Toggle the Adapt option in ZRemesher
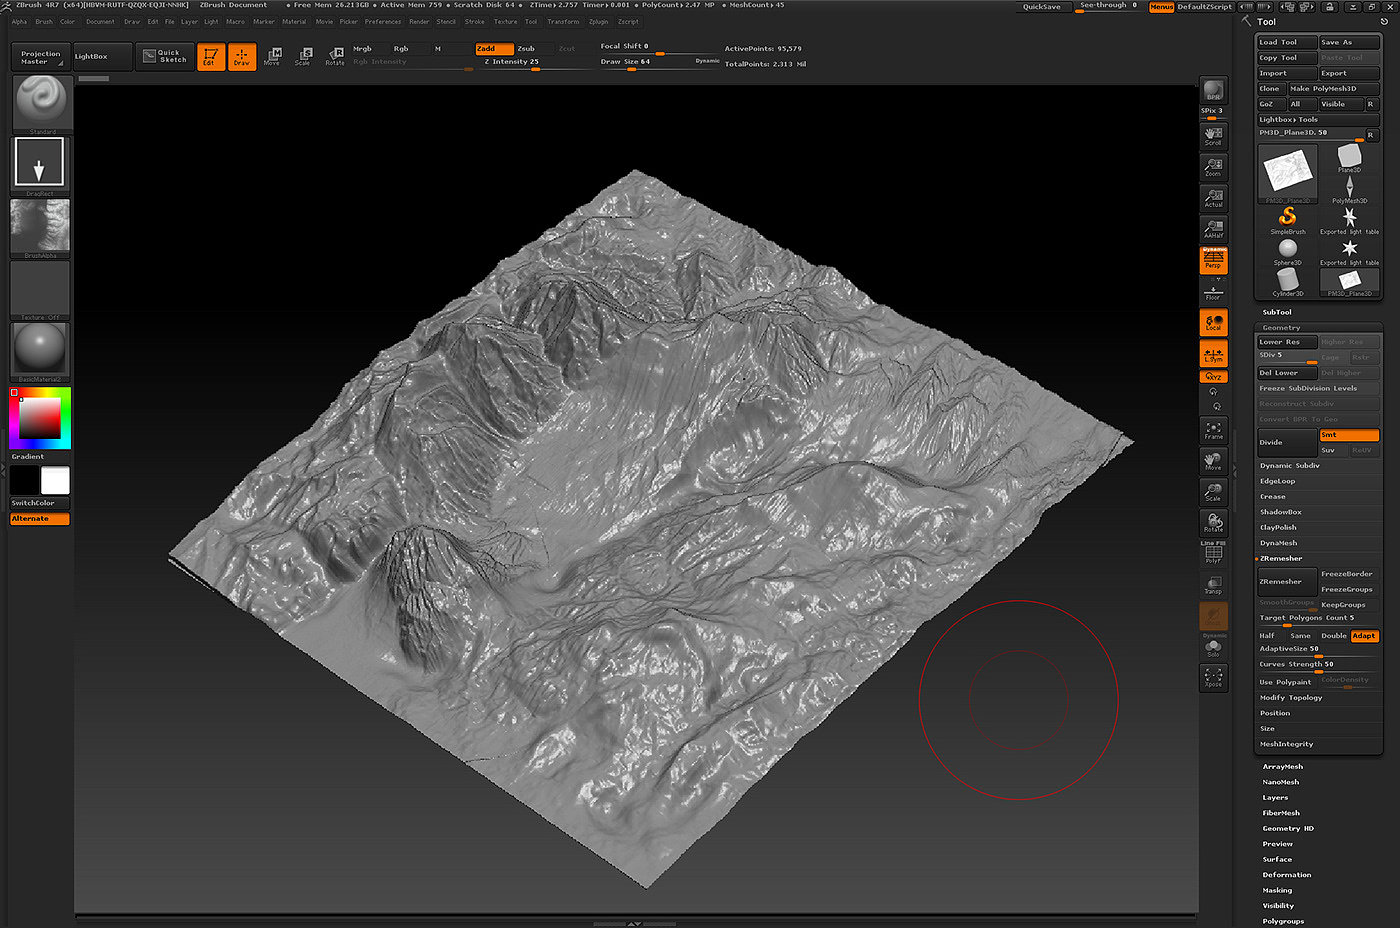This screenshot has width=1400, height=928. pos(1364,636)
